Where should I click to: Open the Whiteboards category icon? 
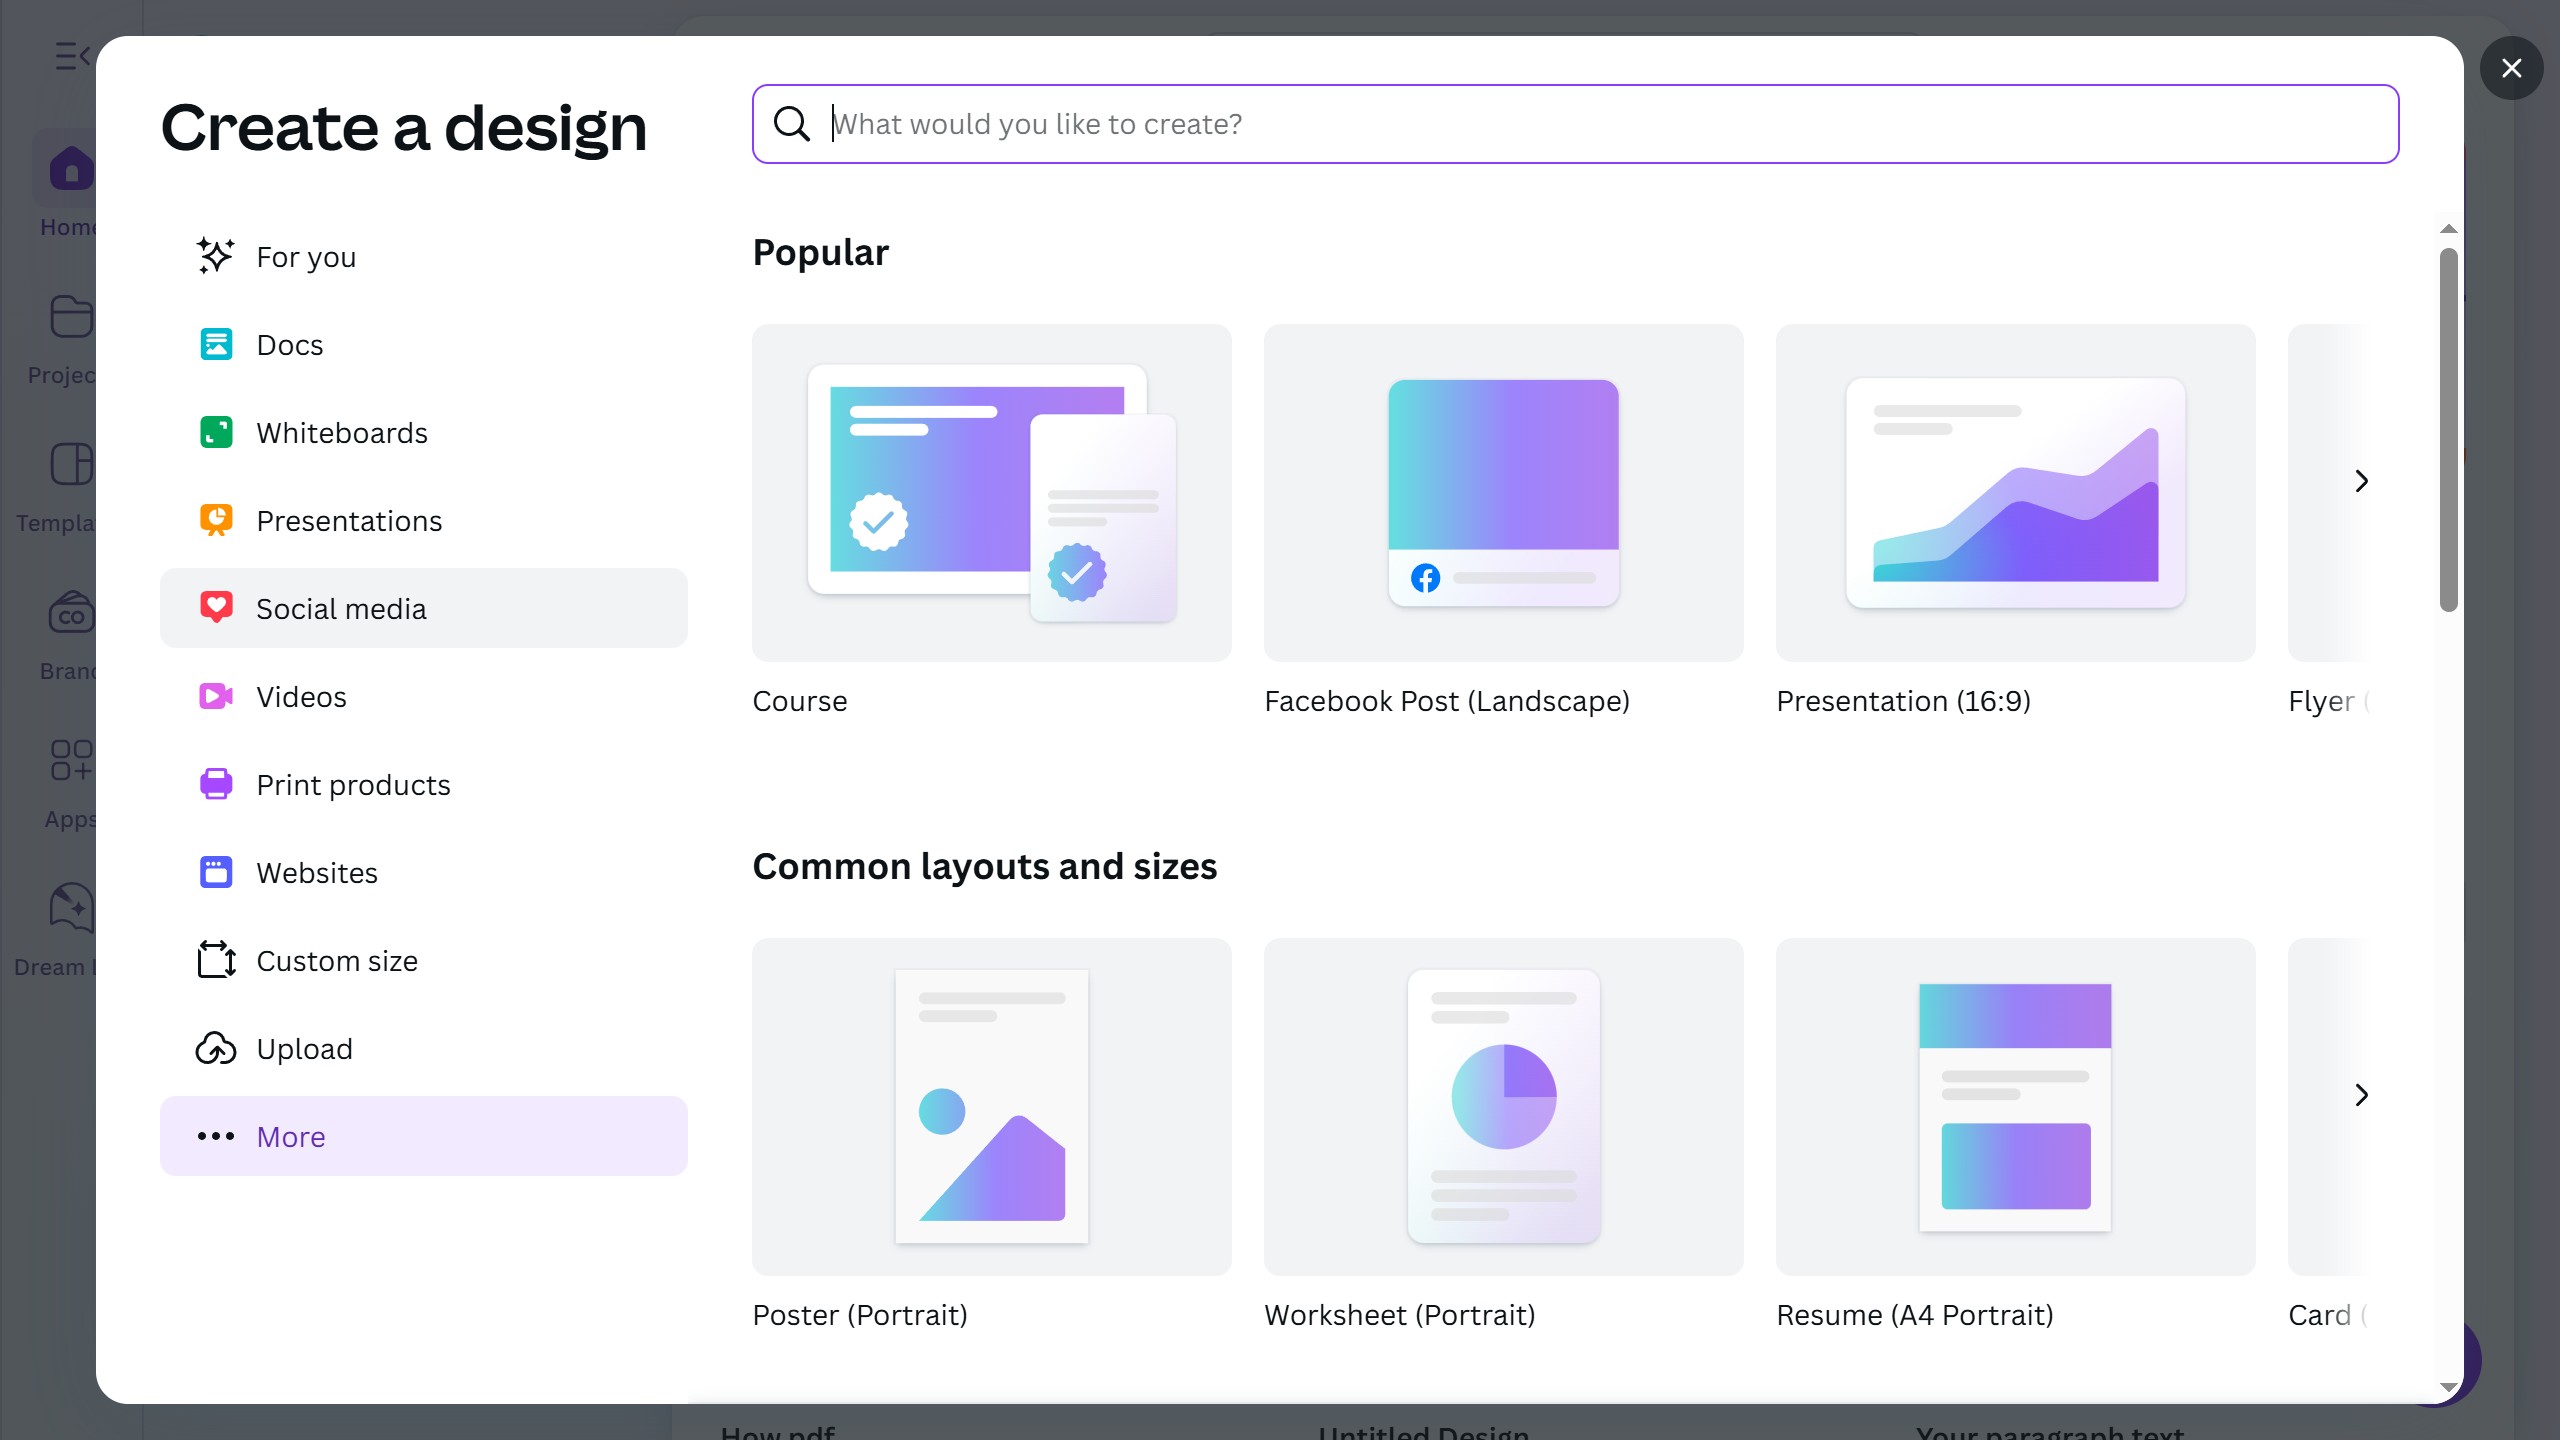(x=215, y=432)
